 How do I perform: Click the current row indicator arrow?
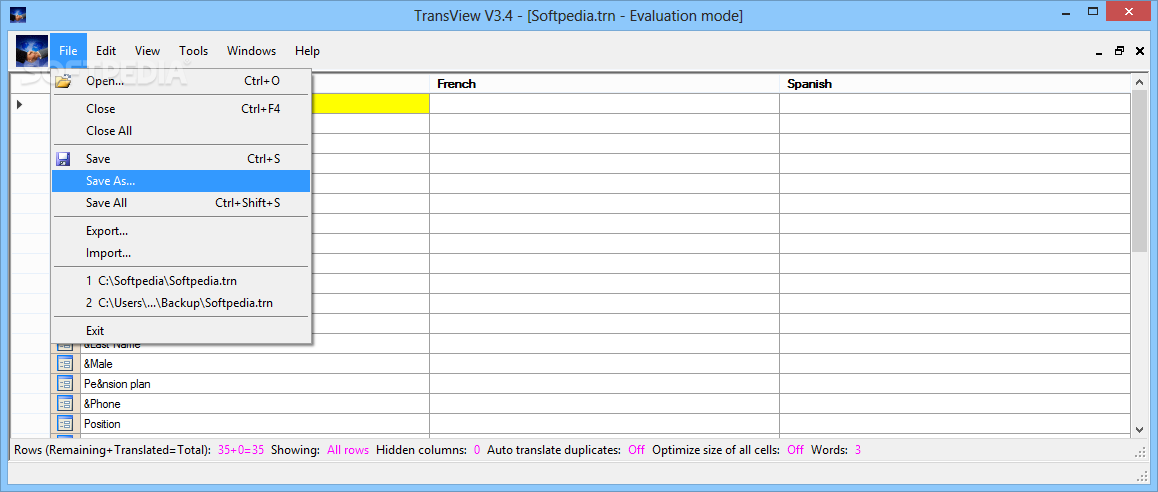19,104
